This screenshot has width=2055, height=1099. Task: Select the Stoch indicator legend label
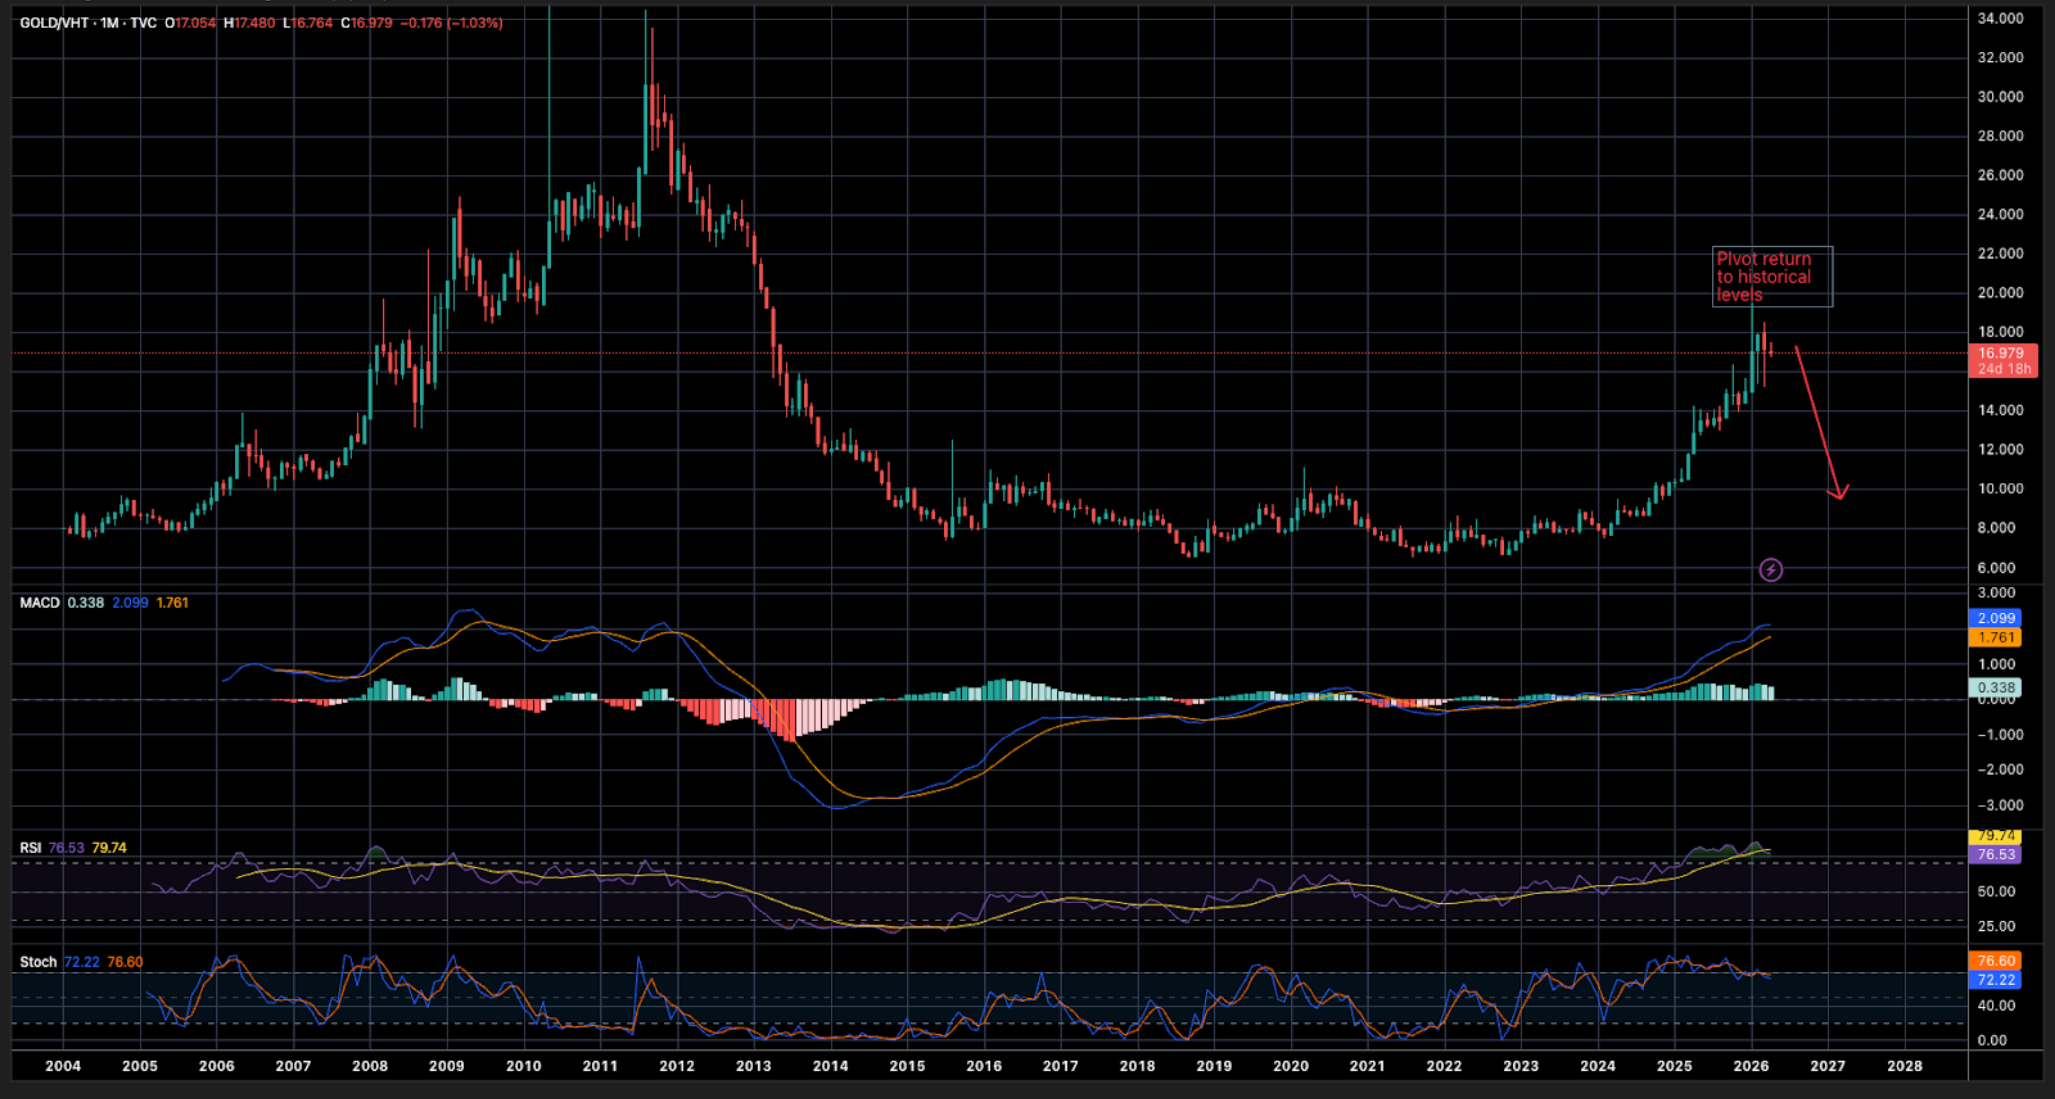(38, 962)
